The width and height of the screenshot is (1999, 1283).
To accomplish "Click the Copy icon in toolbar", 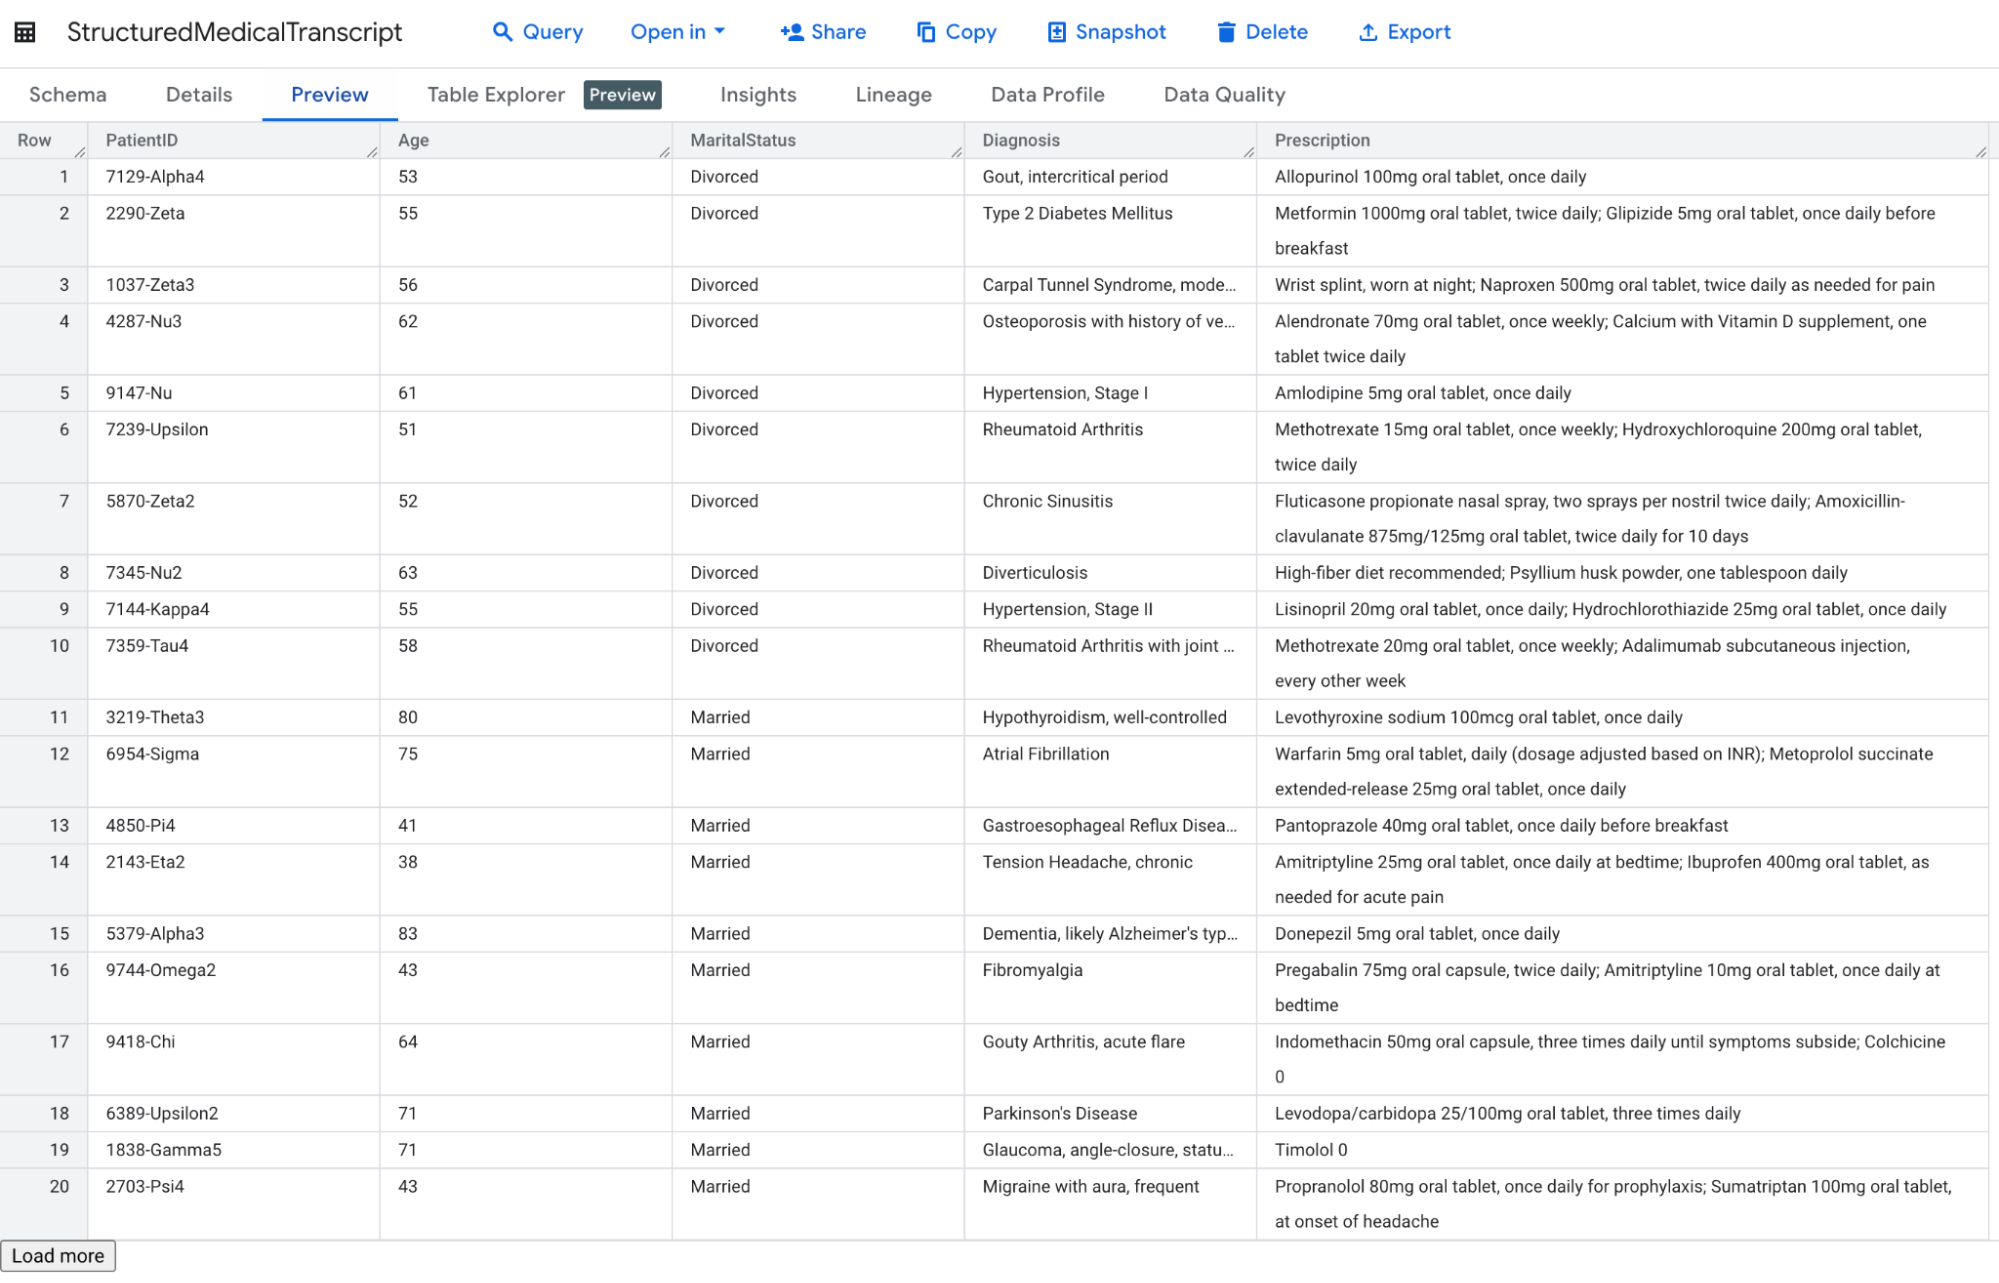I will pyautogui.click(x=926, y=32).
